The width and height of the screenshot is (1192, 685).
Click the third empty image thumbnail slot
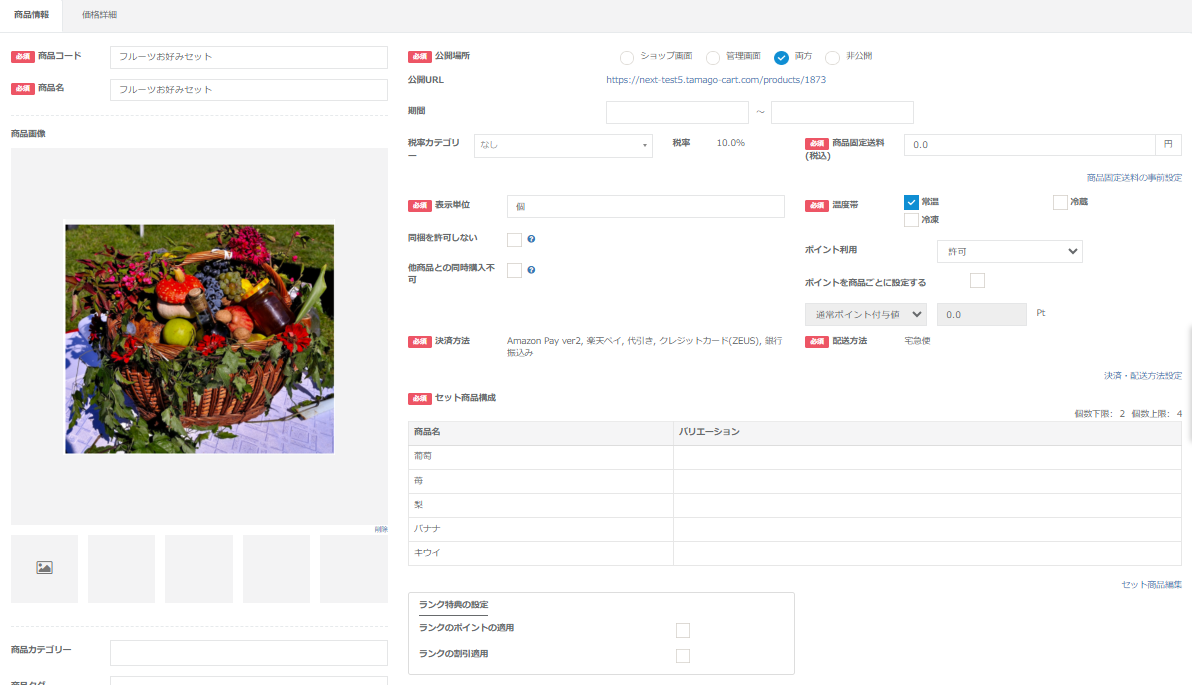click(199, 569)
